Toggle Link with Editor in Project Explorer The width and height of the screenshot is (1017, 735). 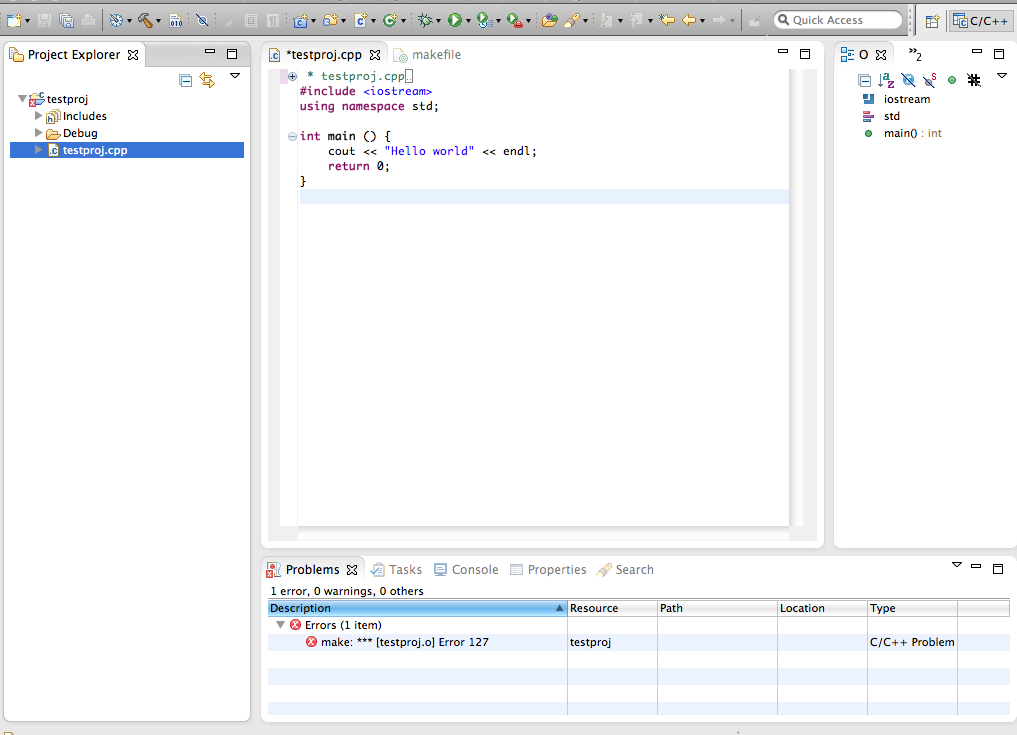point(207,80)
